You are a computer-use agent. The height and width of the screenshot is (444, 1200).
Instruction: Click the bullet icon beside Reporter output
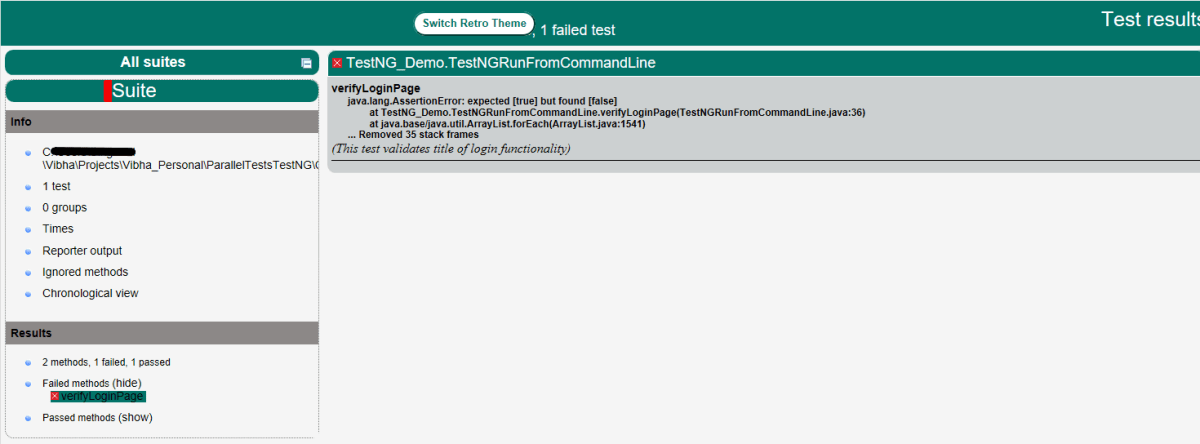point(29,252)
